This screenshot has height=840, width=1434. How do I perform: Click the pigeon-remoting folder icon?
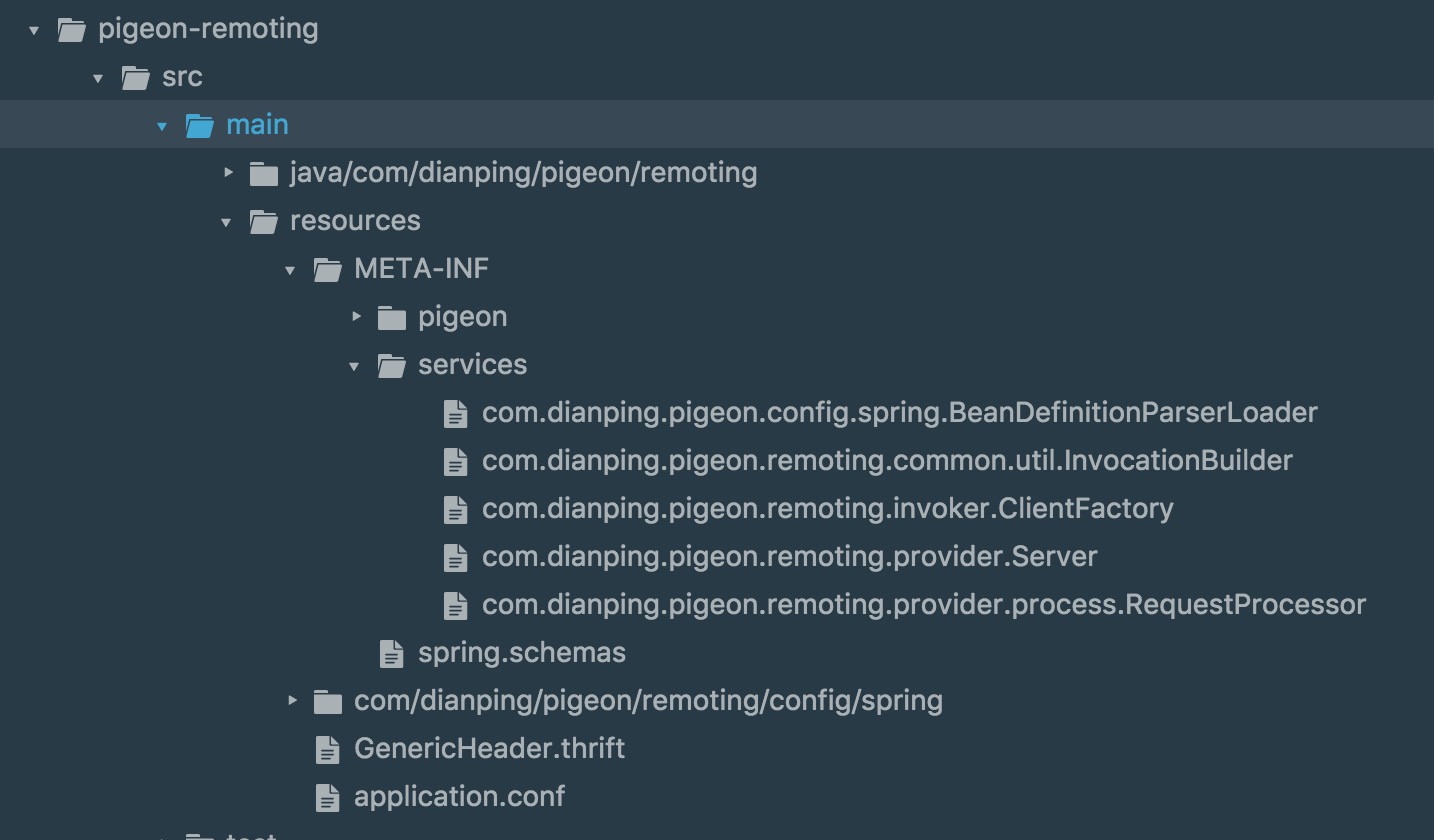click(x=72, y=29)
